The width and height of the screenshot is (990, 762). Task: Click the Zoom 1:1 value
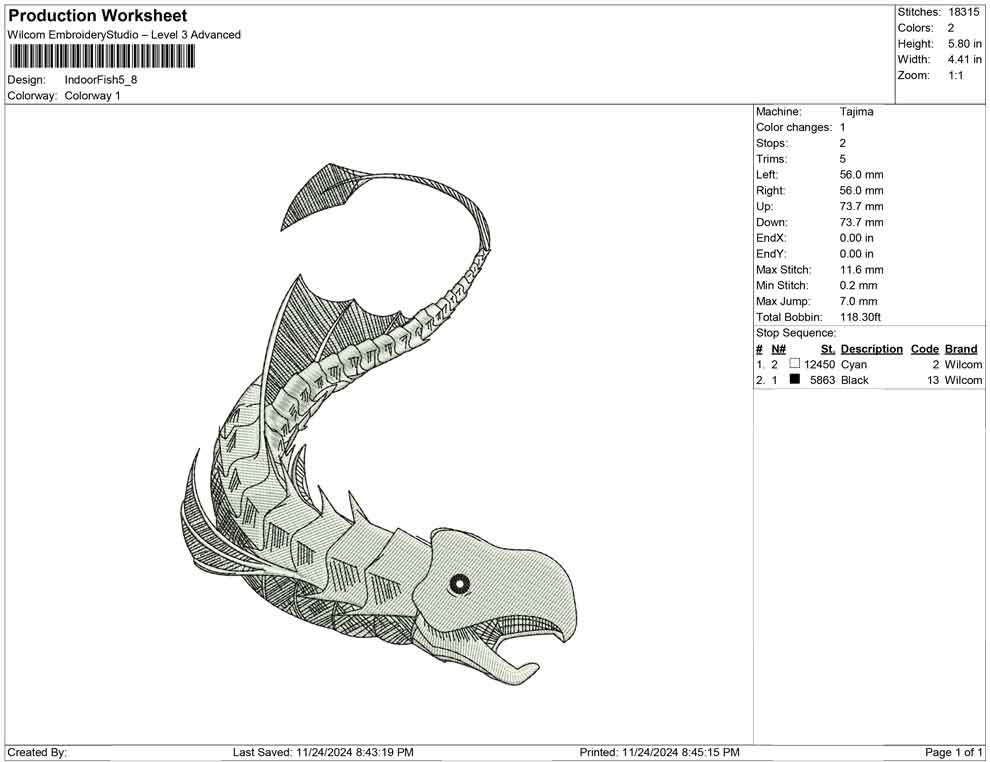click(955, 76)
